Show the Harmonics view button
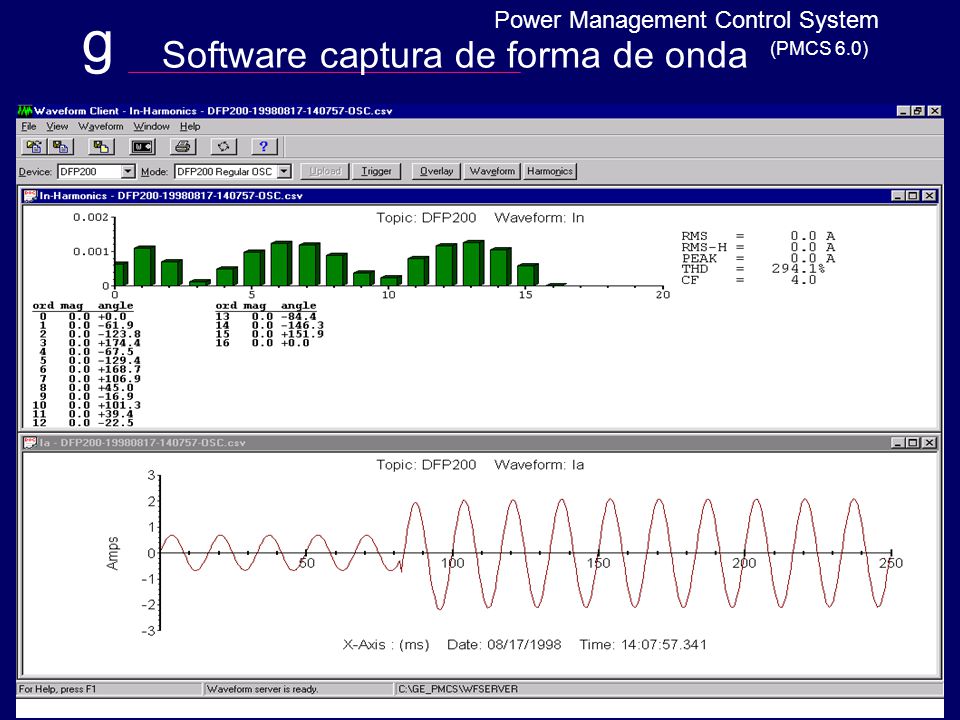The image size is (960, 720). click(x=550, y=171)
